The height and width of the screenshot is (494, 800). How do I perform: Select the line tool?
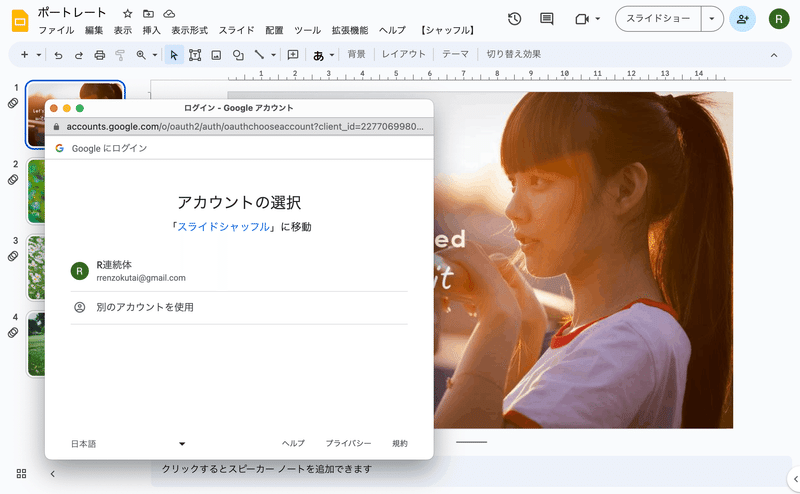(x=259, y=55)
